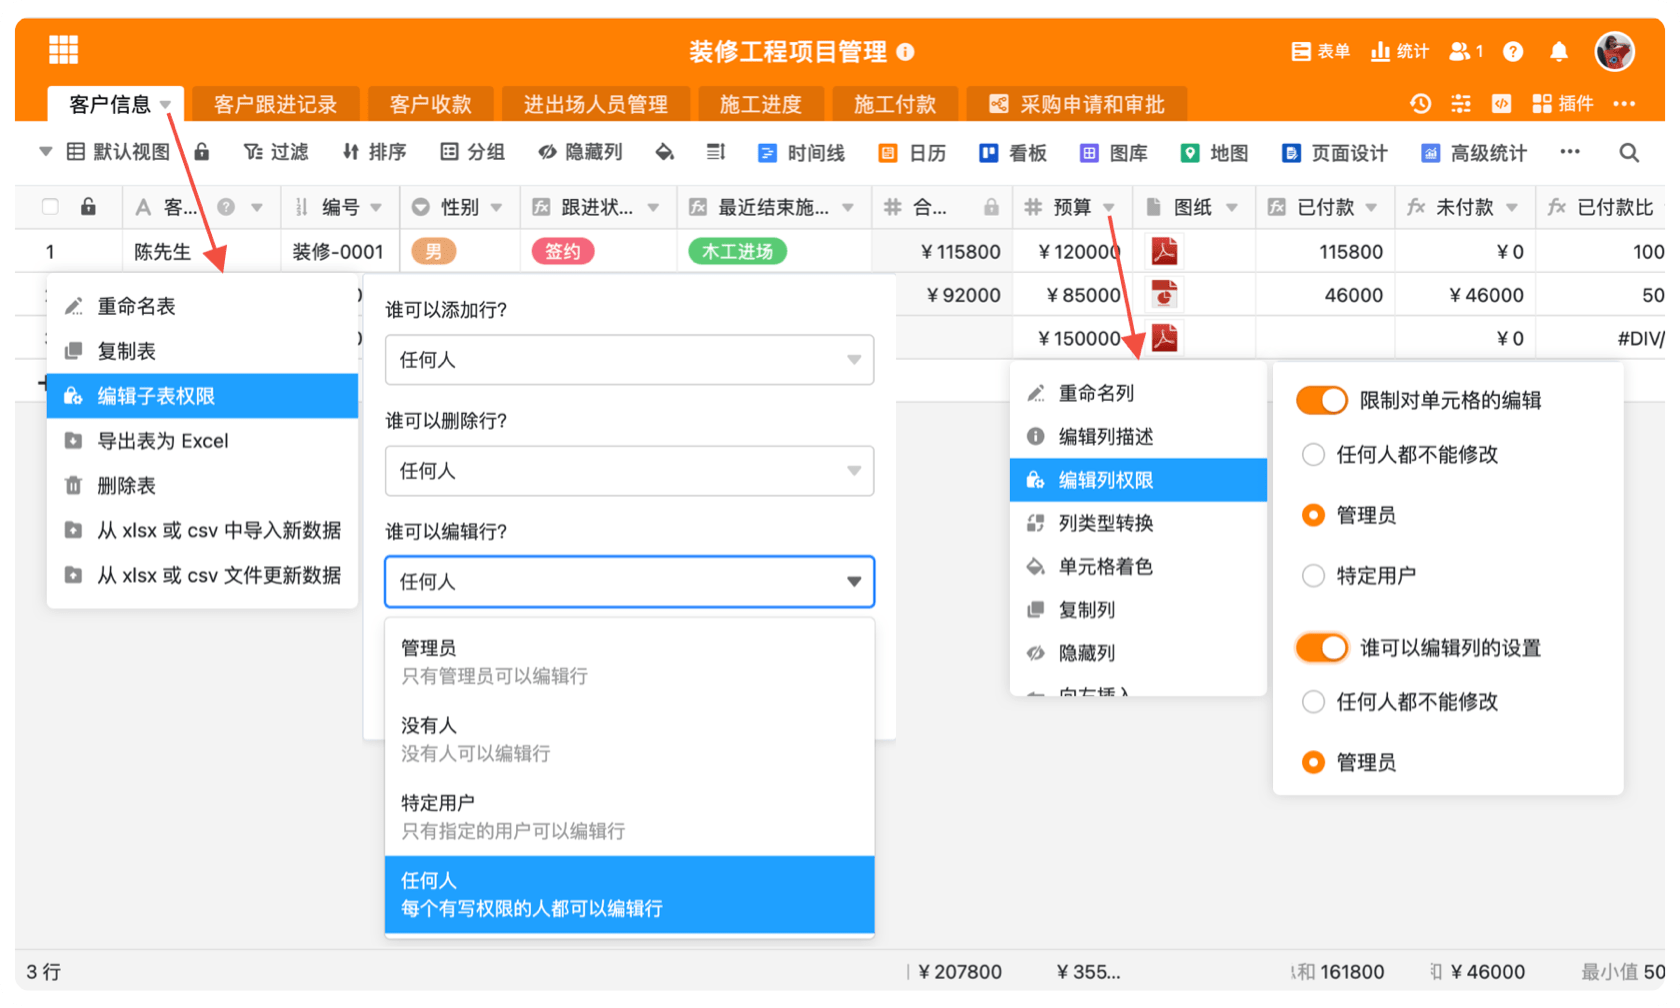Viewport: 1680px width, 1008px height.
Task: Click the cell fill color bucket icon
Action: (664, 152)
